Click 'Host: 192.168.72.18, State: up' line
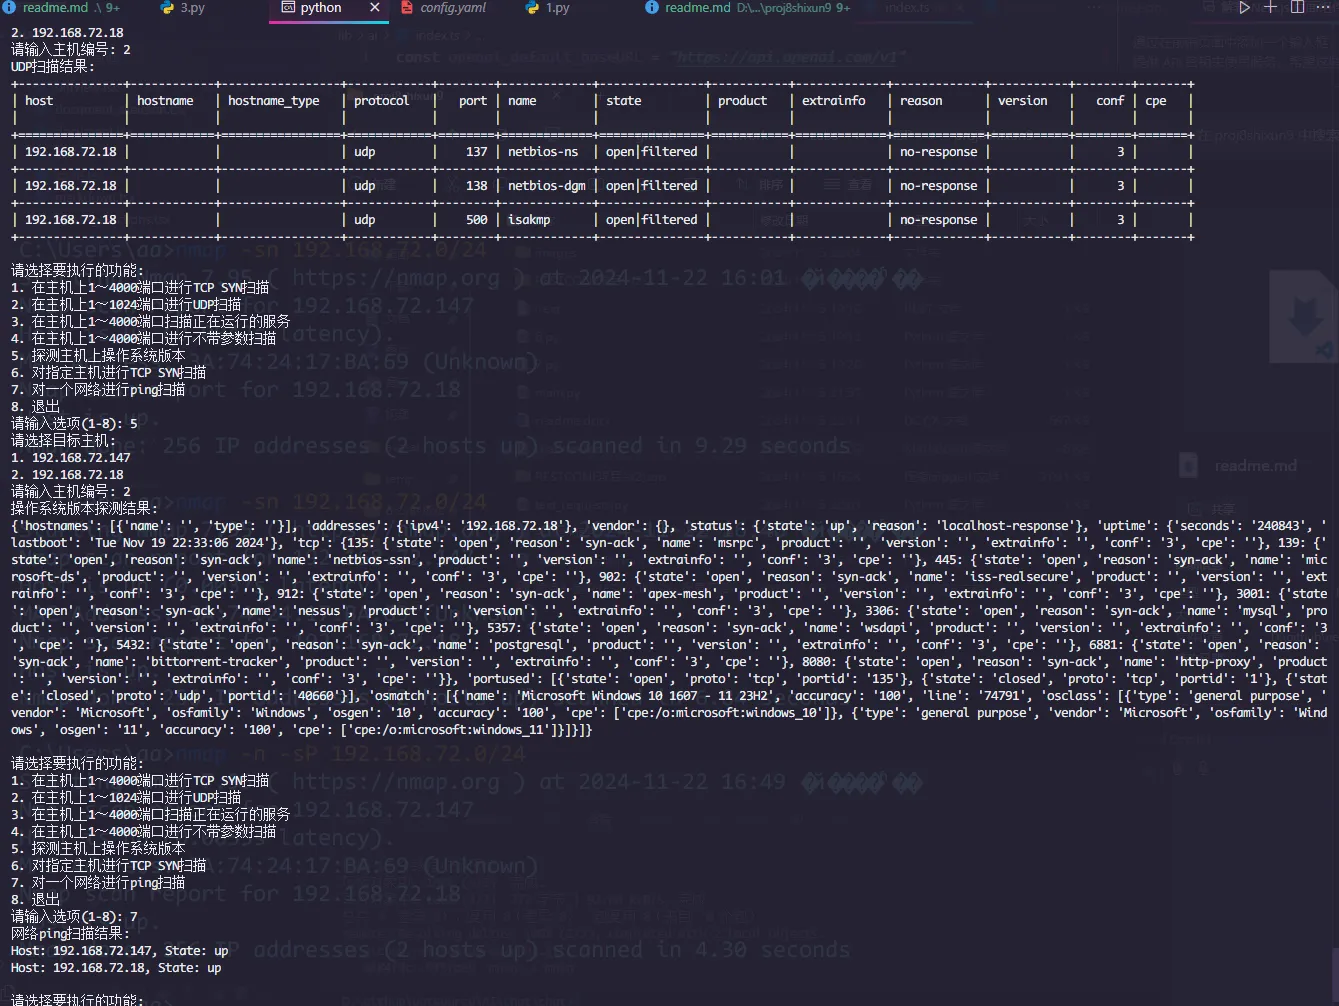Viewport: 1339px width, 1006px height. 116,968
